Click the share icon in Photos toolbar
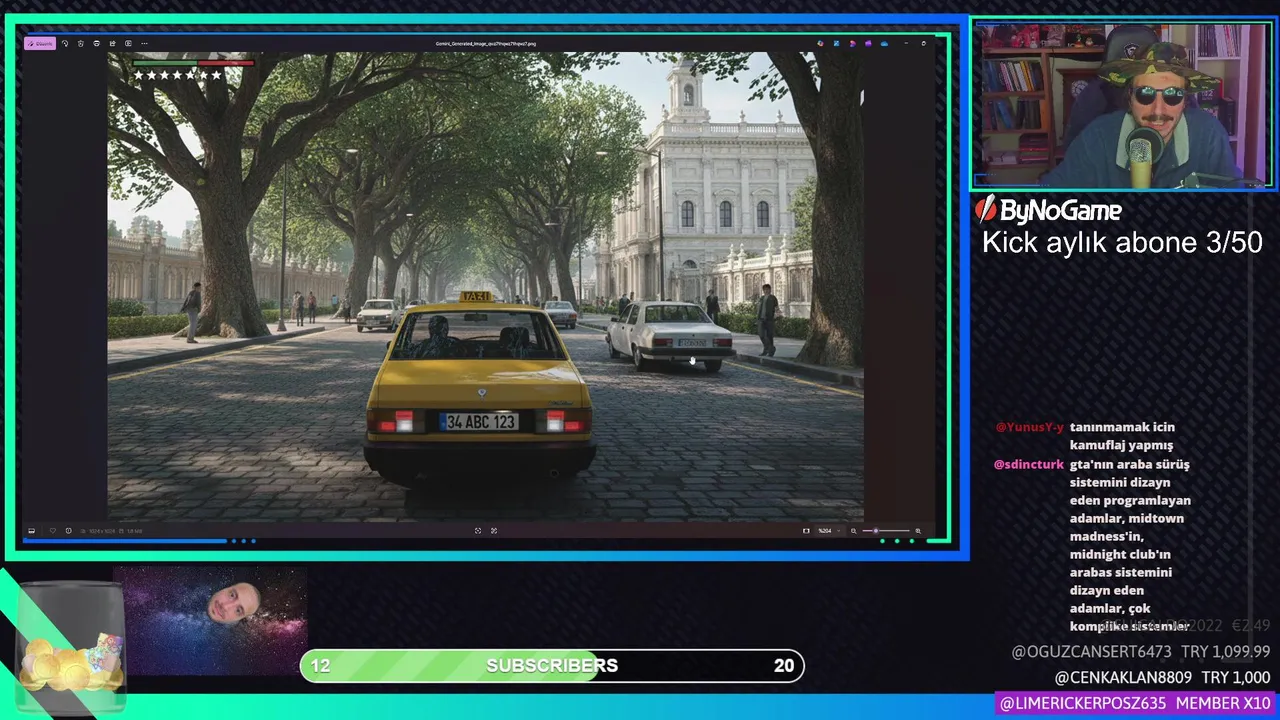Image resolution: width=1280 pixels, height=720 pixels. pos(113,44)
